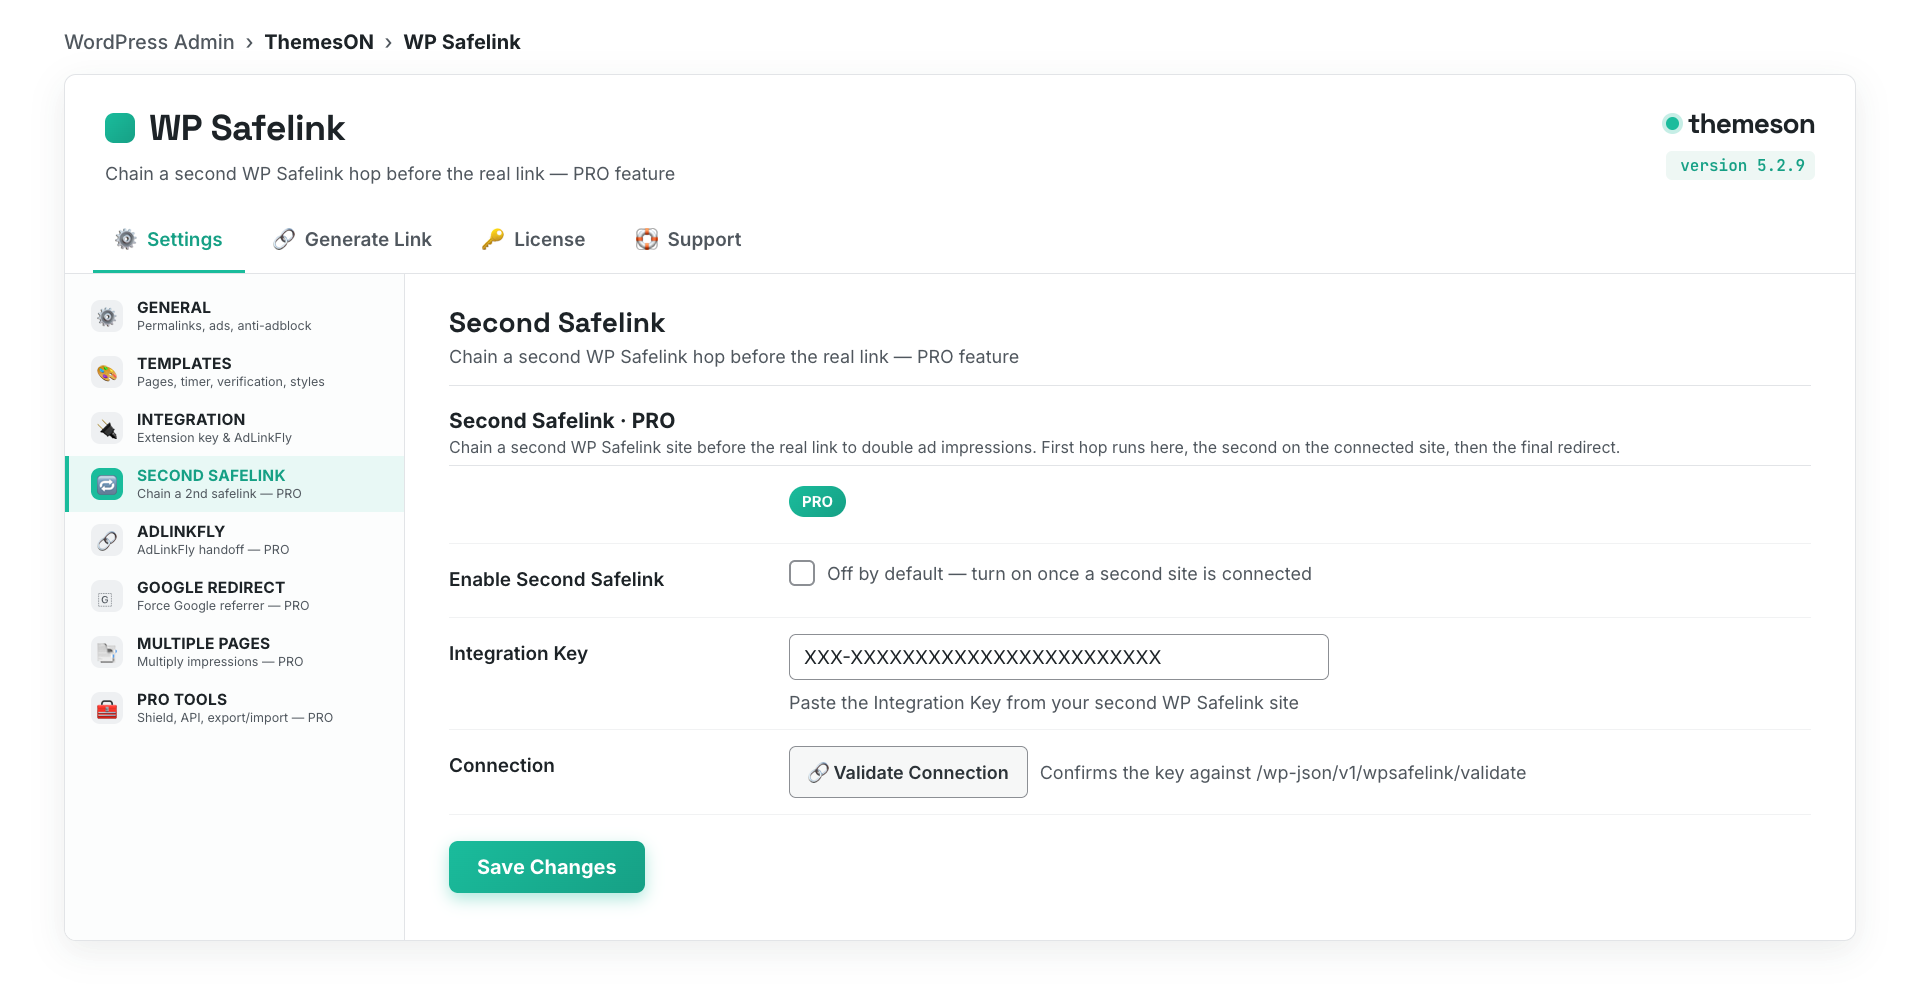Click the version 5.2.9 badge
This screenshot has width=1920, height=1002.
[x=1741, y=166]
